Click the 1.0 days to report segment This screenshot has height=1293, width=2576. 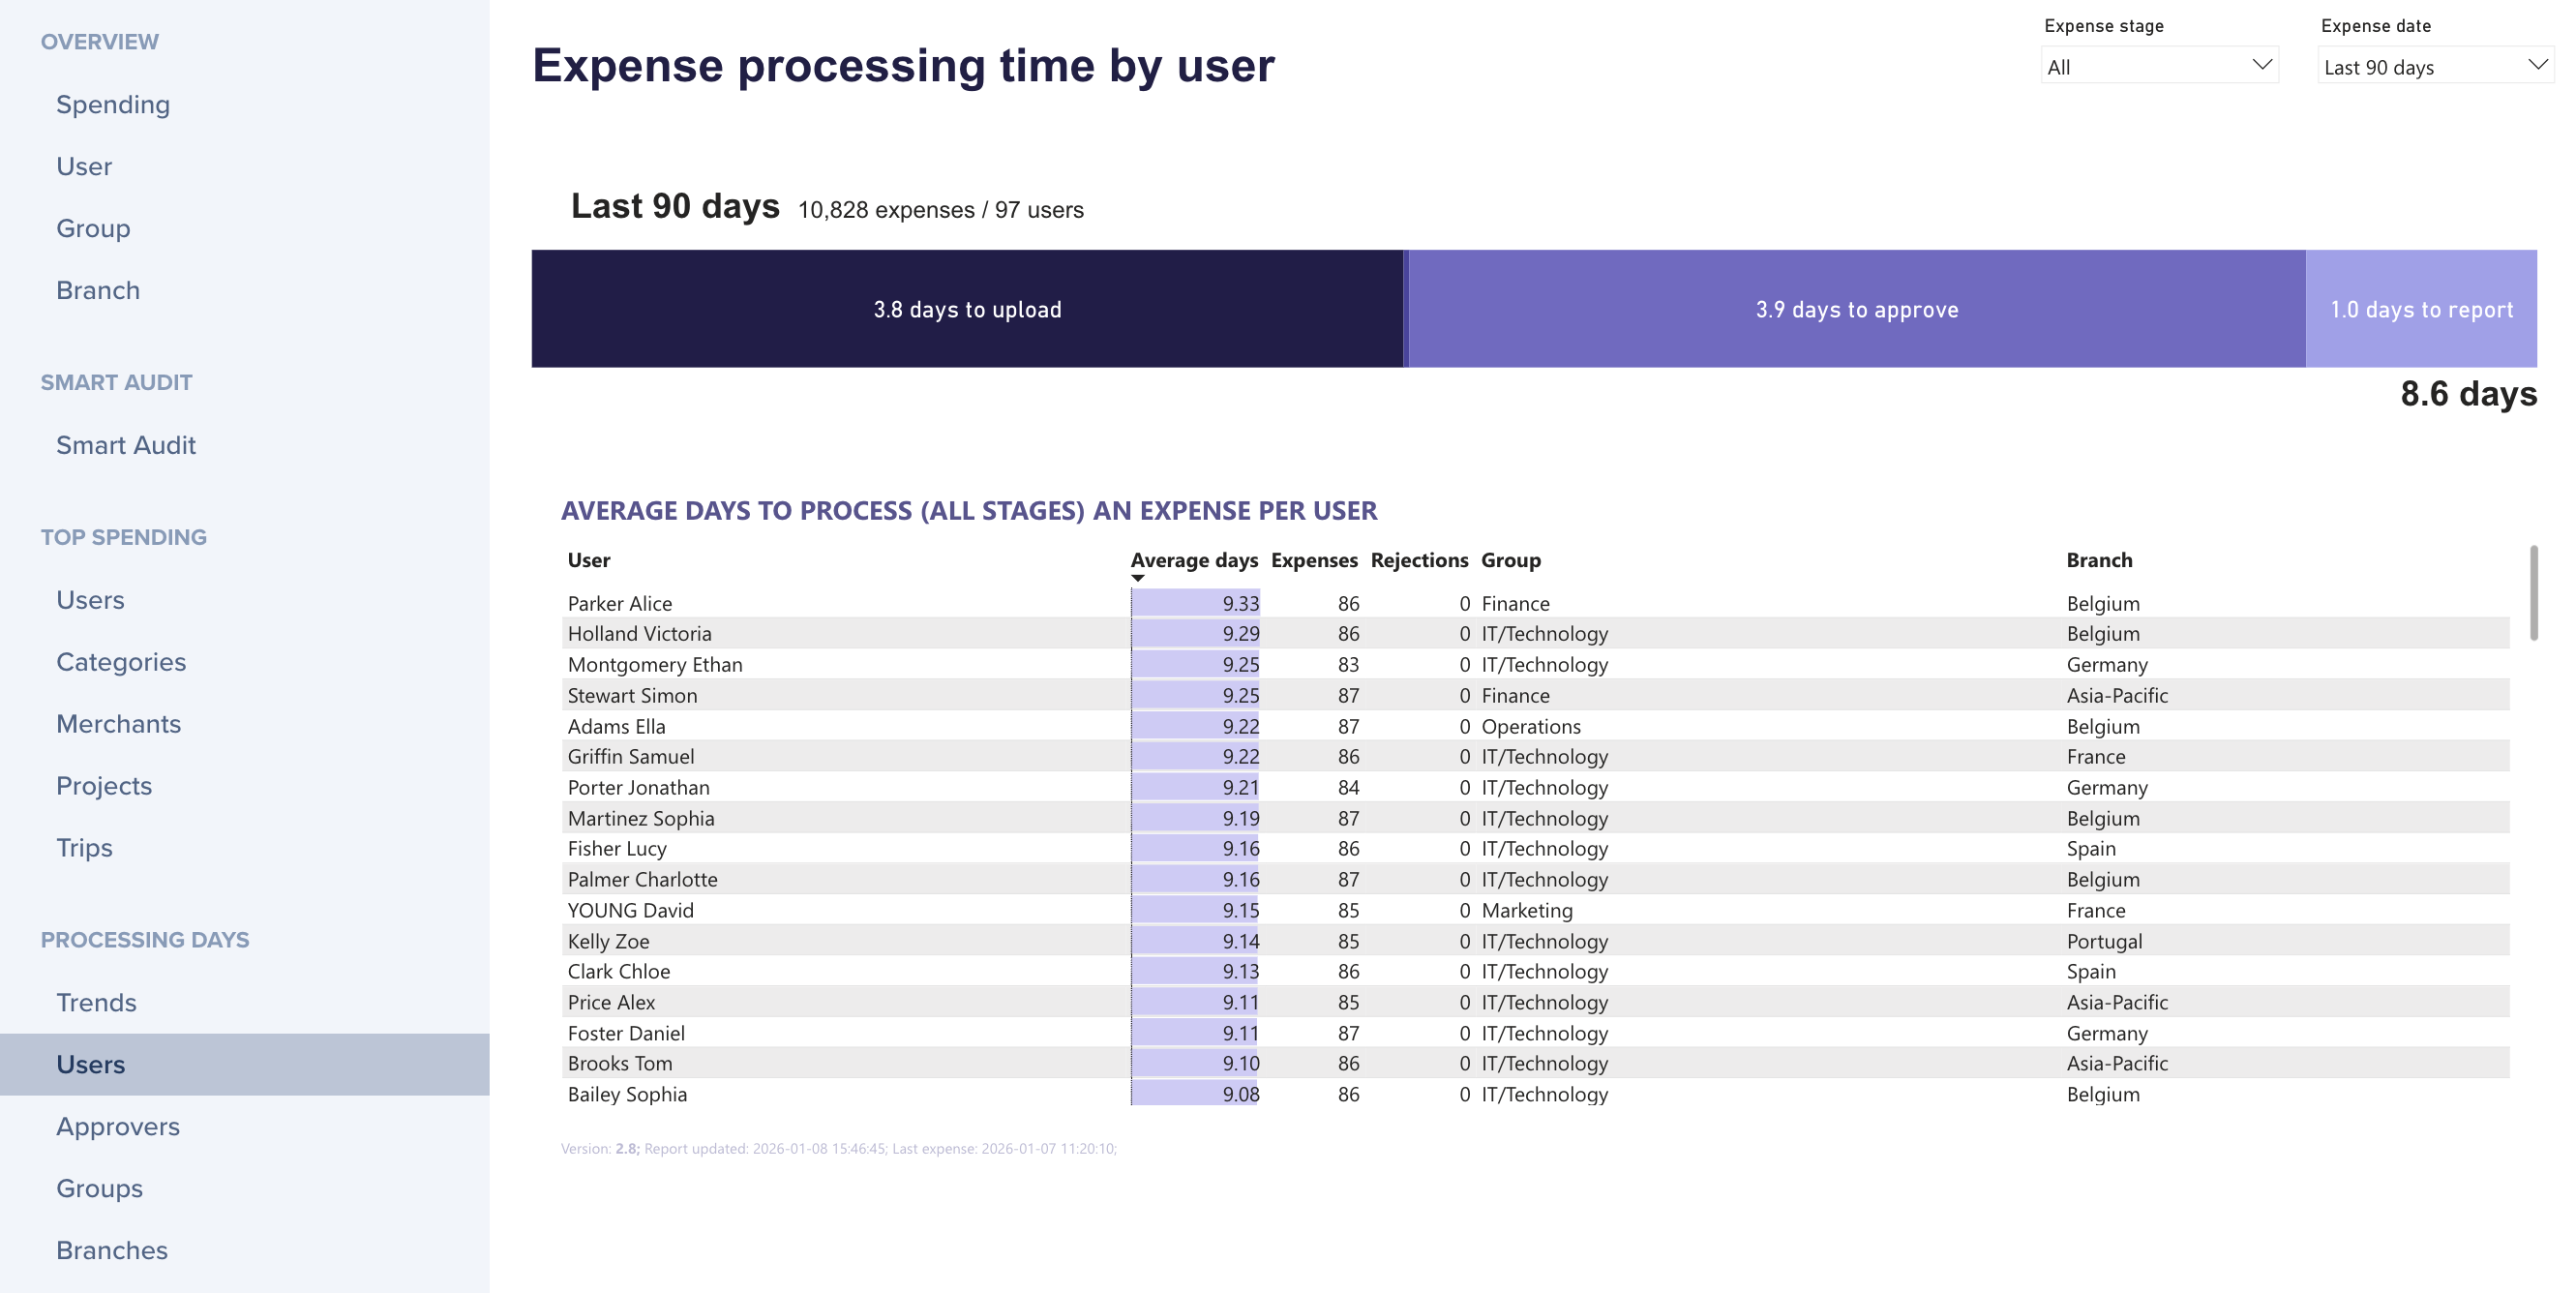2420,309
